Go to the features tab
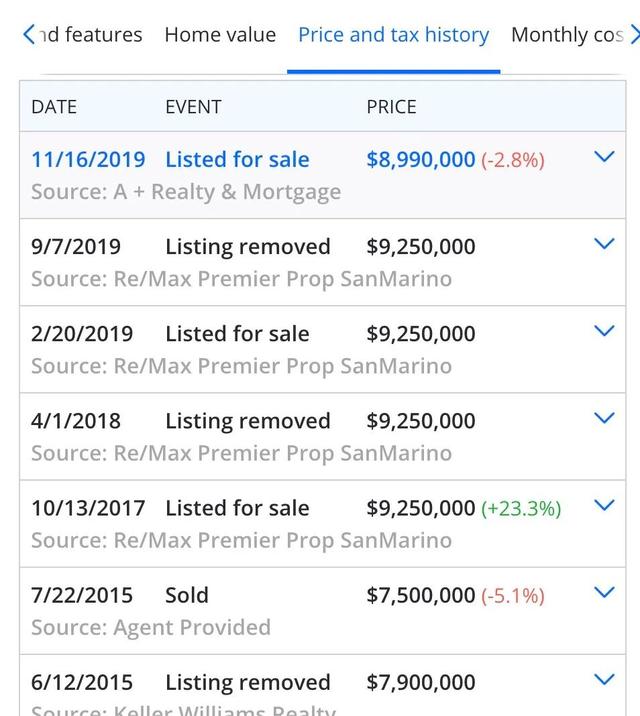The width and height of the screenshot is (640, 716). tap(91, 35)
